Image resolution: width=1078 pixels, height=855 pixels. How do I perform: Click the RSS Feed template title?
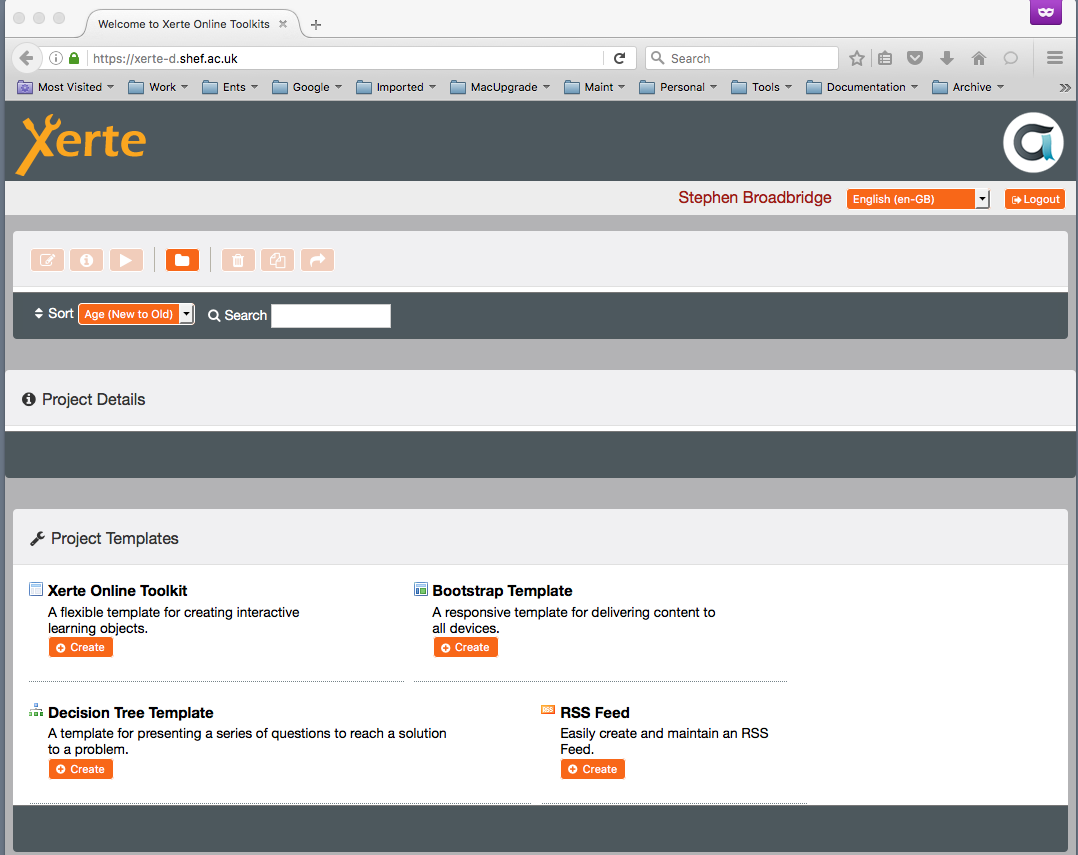pyautogui.click(x=595, y=713)
